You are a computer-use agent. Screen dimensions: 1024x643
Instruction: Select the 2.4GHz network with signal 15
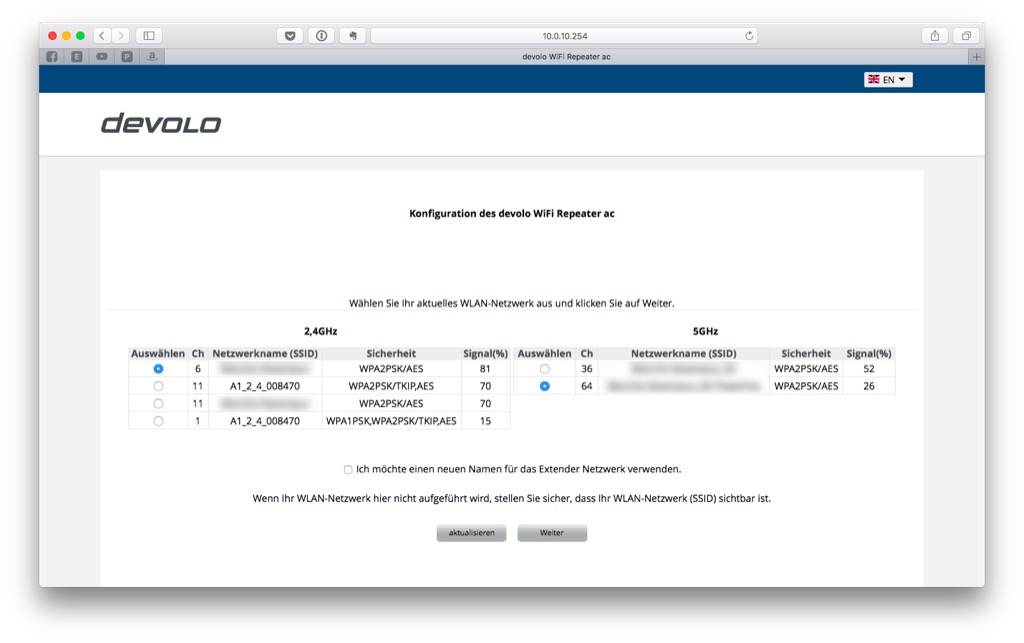point(158,421)
